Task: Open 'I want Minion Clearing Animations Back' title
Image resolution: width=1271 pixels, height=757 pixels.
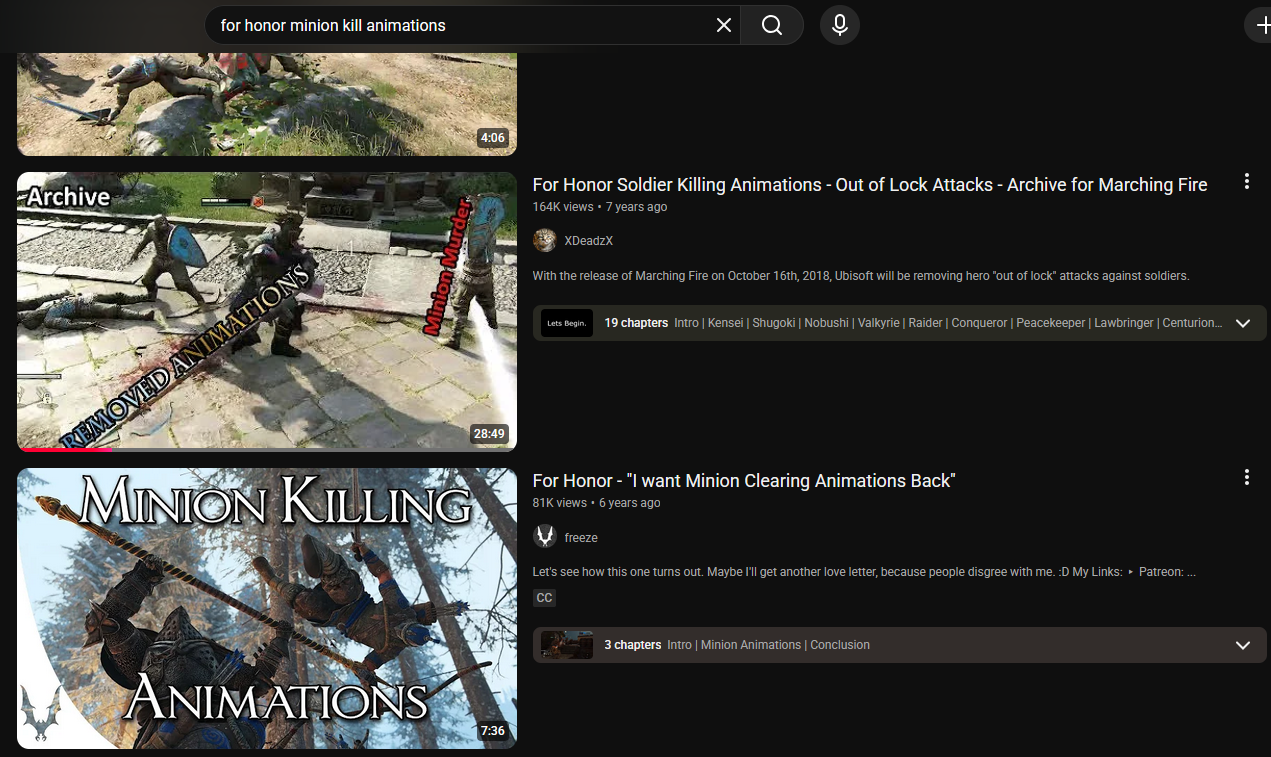Action: 744,481
